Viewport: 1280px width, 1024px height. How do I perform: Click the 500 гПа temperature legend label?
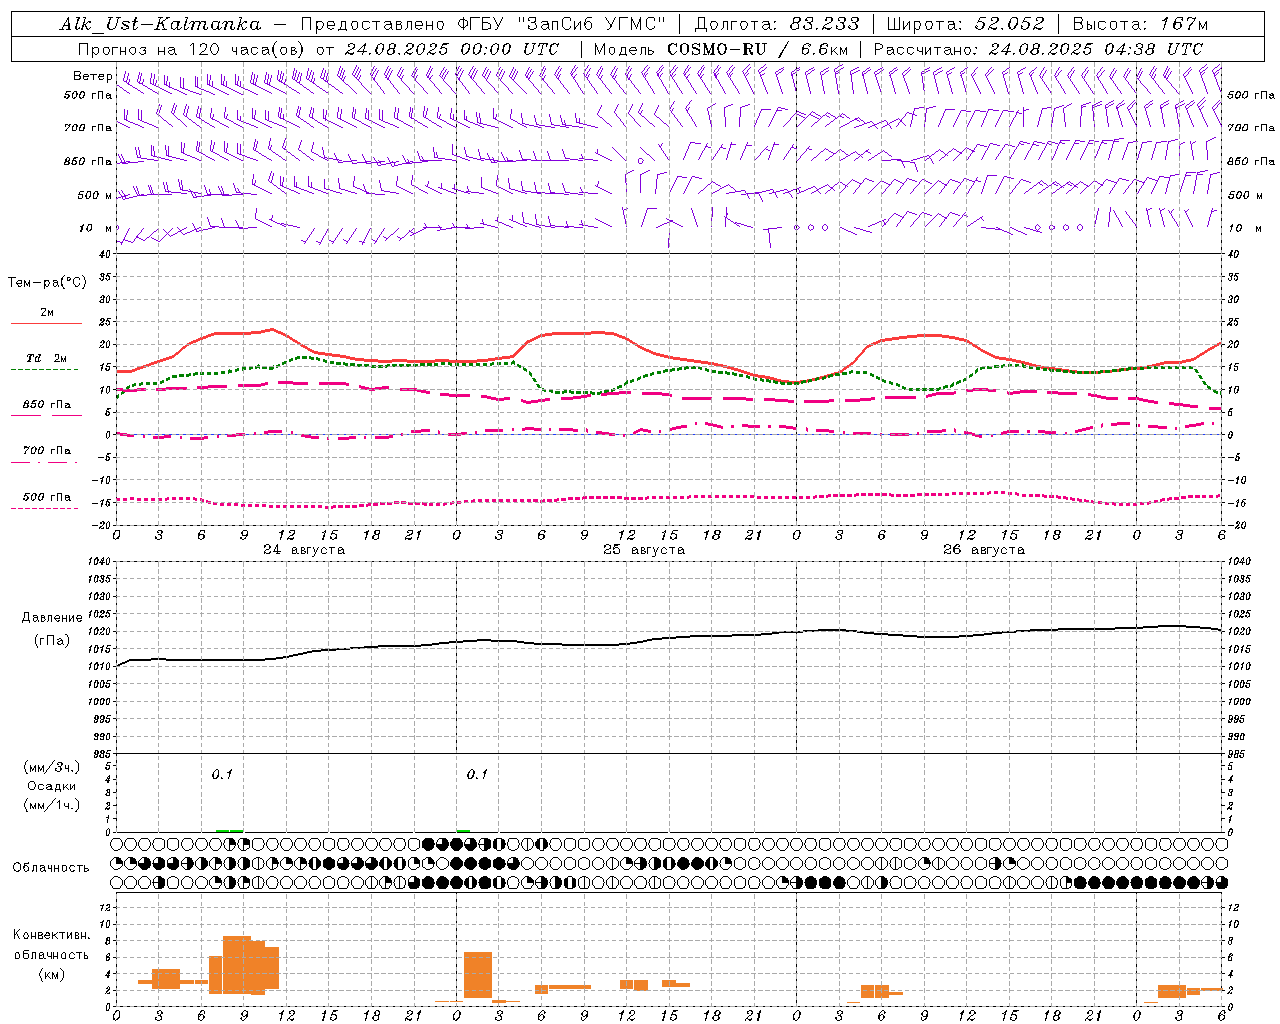47,497
